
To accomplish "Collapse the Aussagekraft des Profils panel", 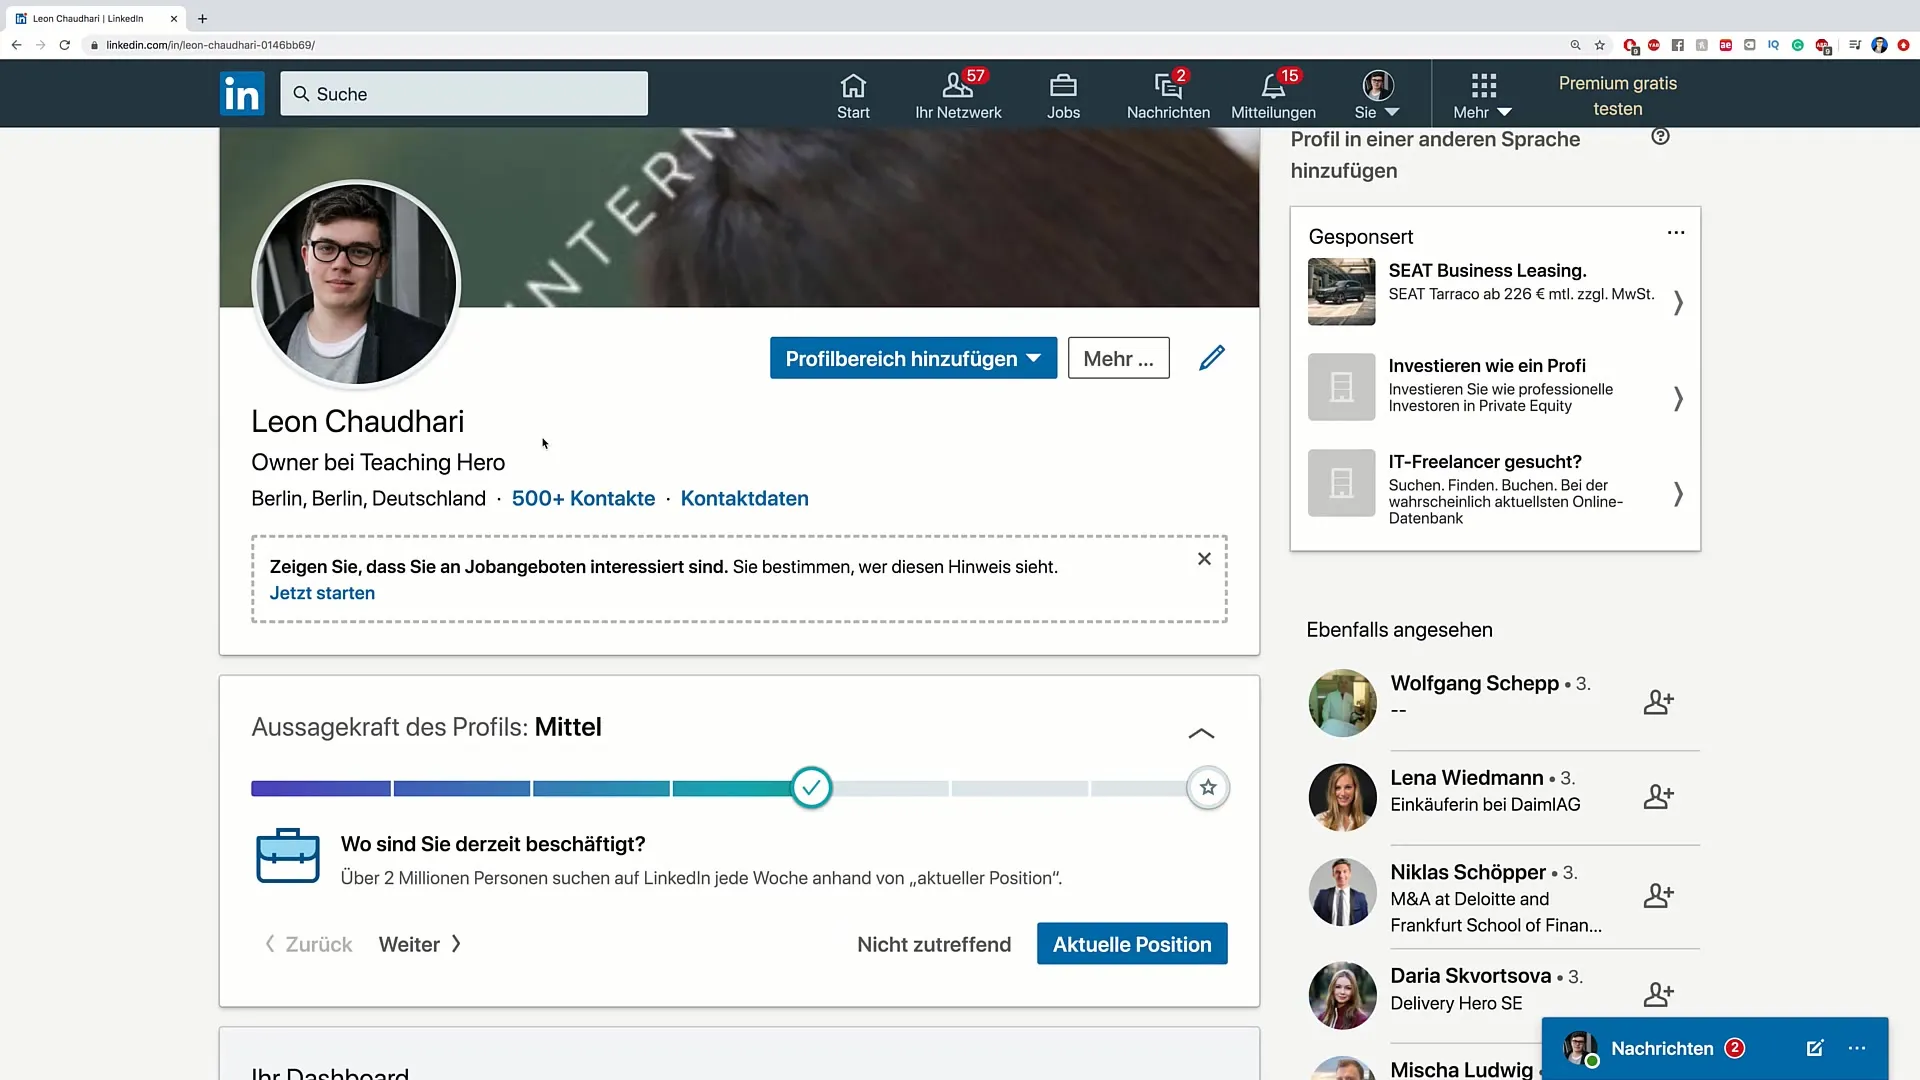I will point(1201,733).
